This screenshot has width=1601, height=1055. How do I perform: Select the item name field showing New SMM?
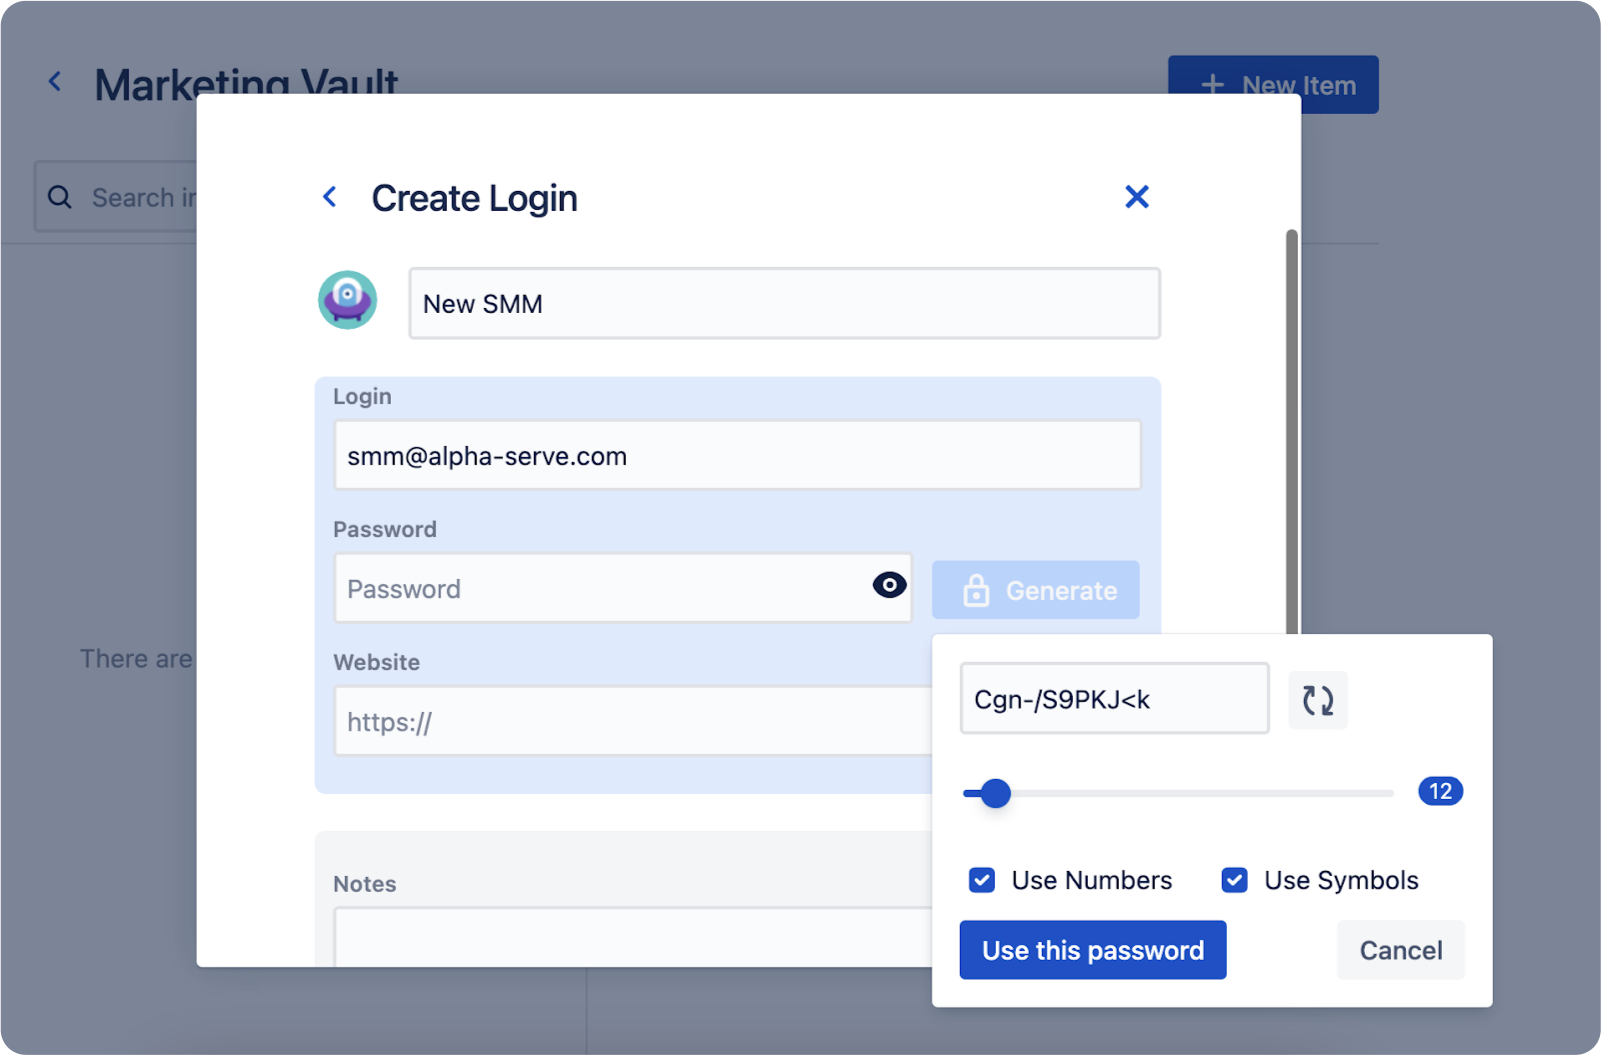pyautogui.click(x=784, y=303)
